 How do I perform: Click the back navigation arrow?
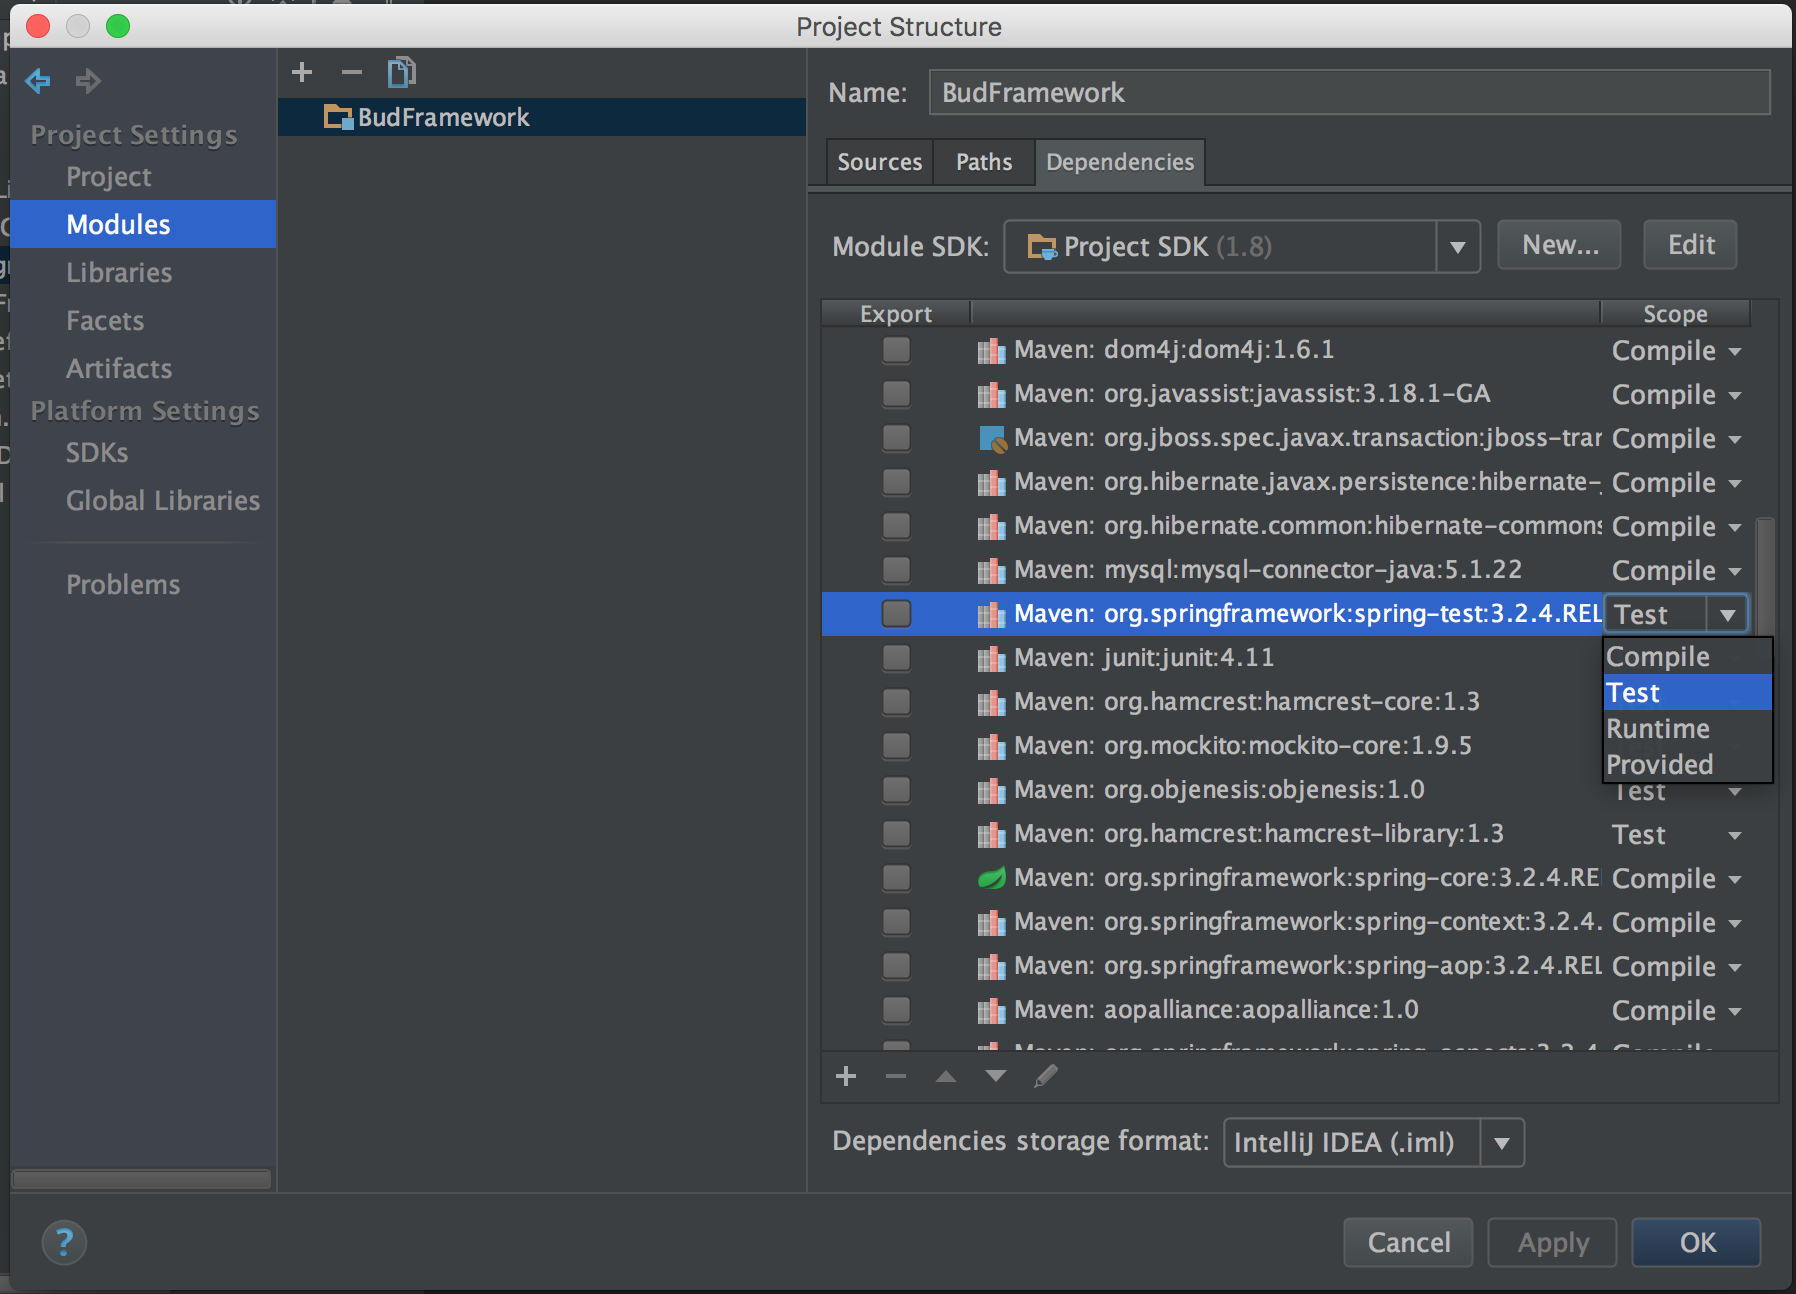(x=38, y=81)
